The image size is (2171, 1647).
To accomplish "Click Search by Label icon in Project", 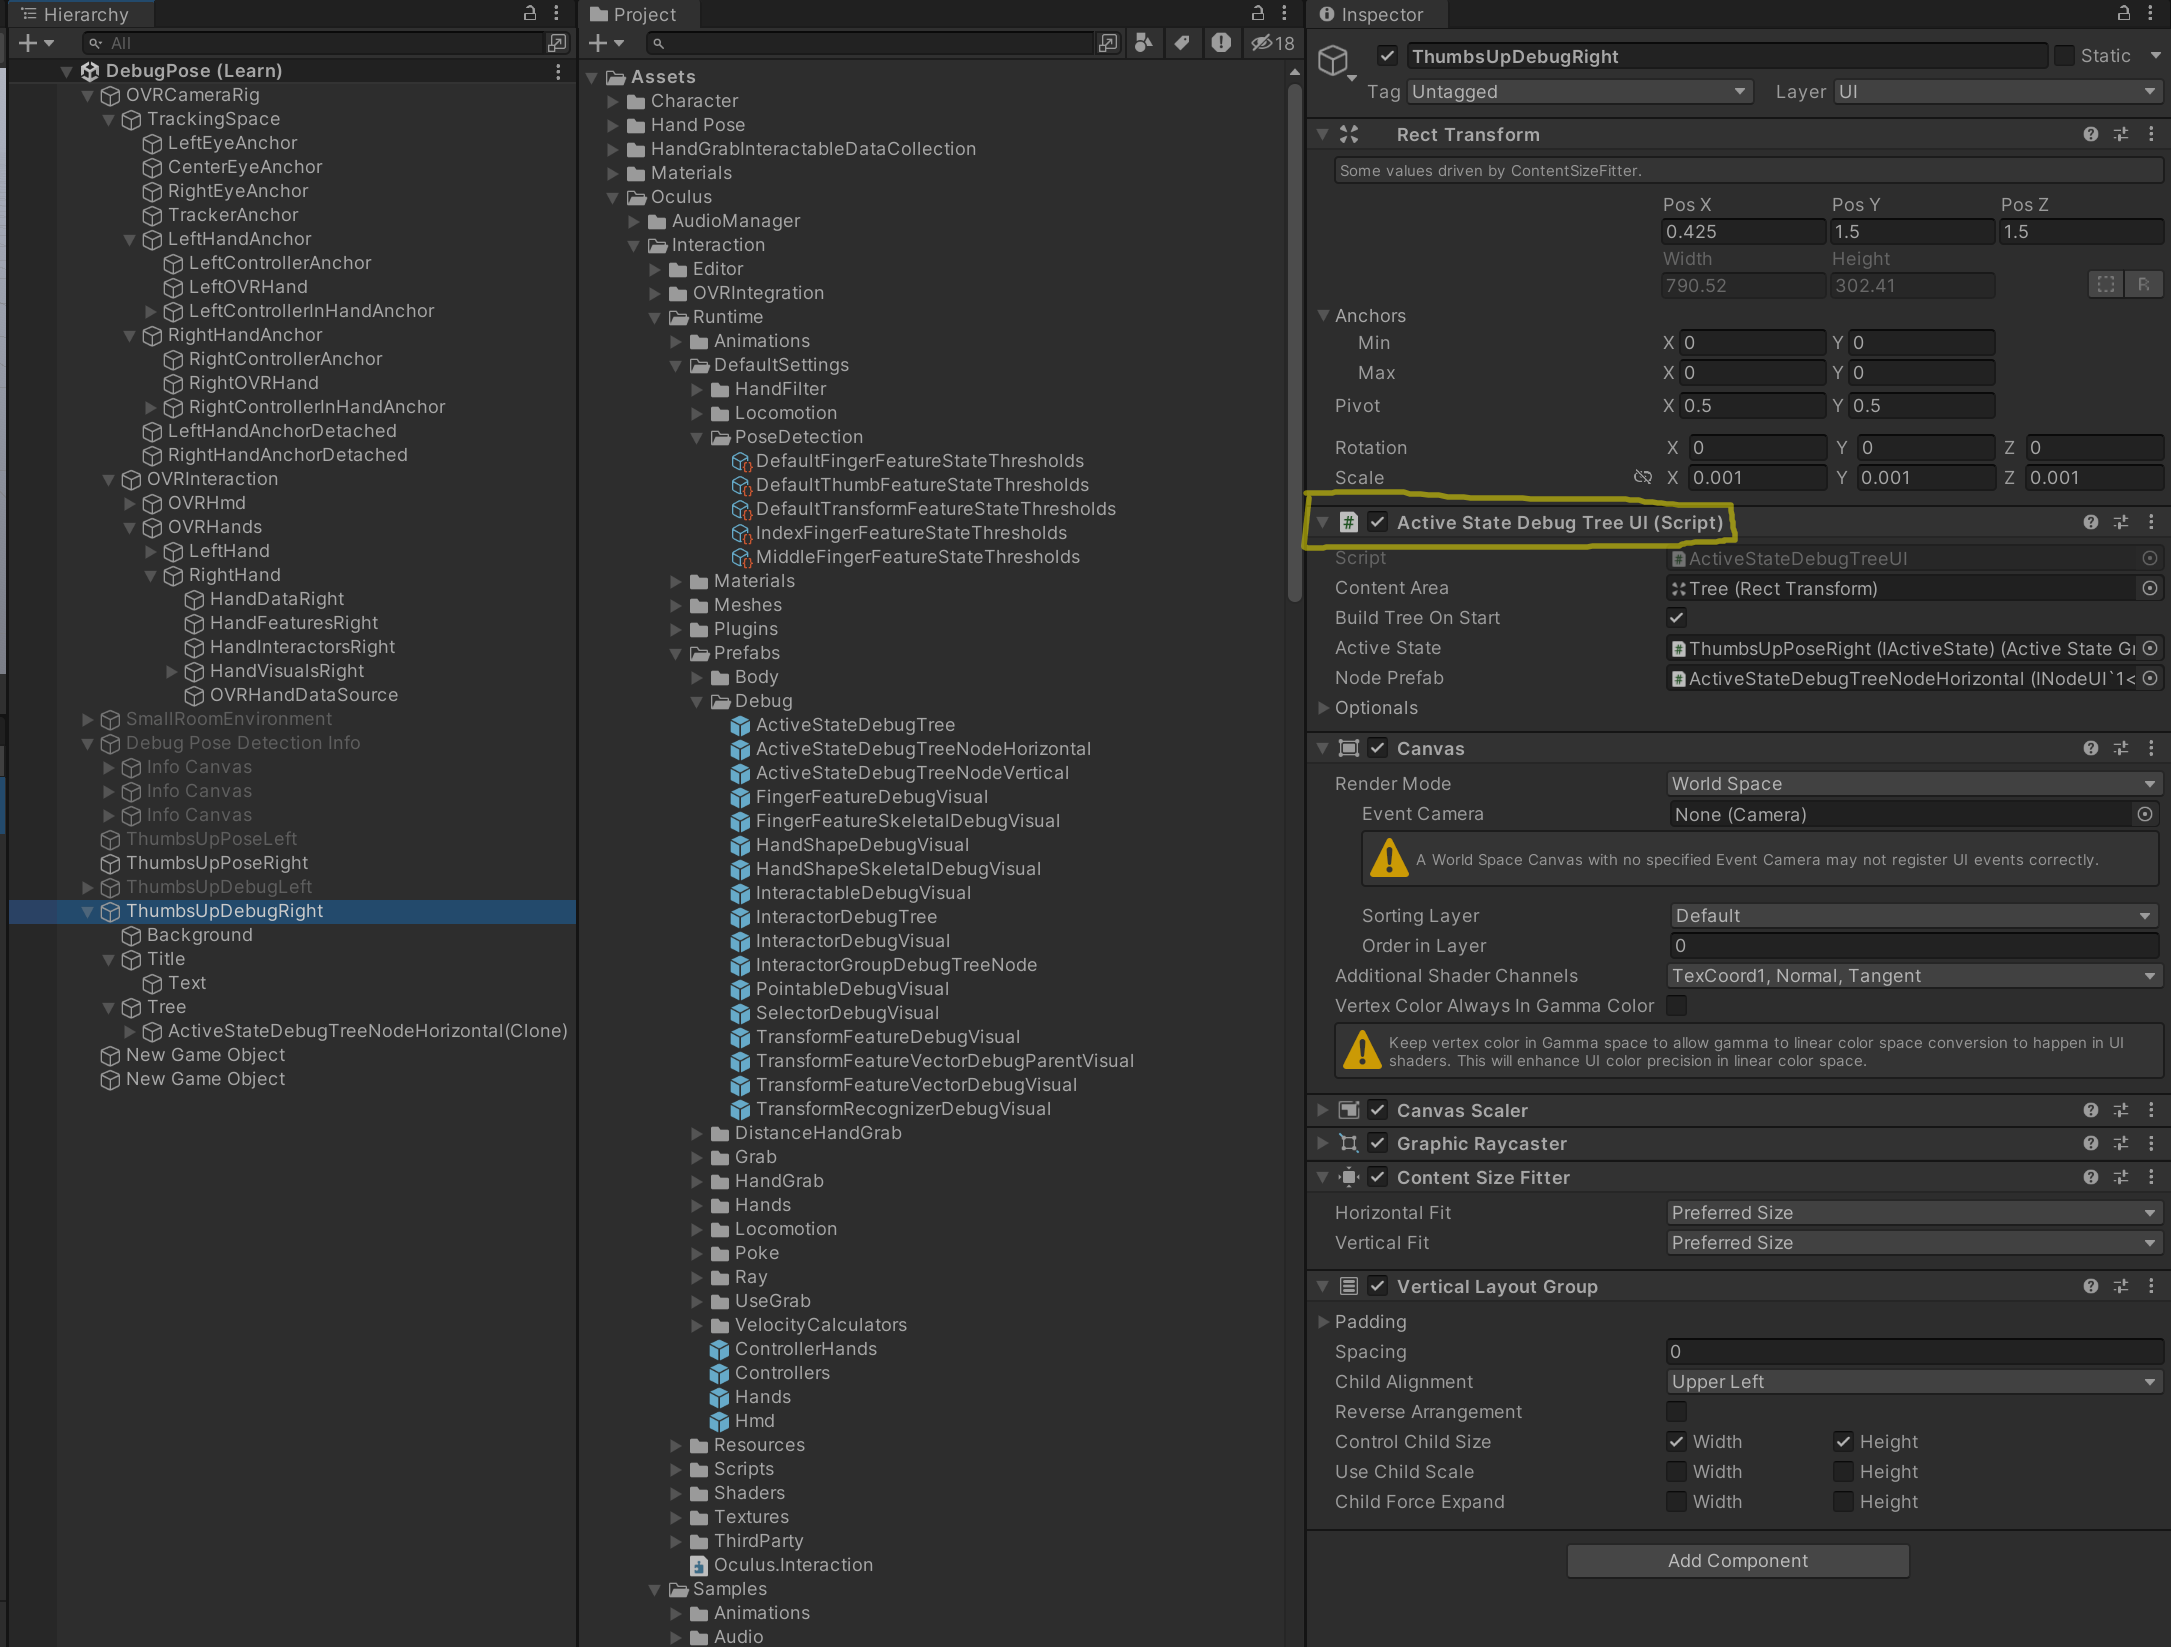I will click(1182, 43).
